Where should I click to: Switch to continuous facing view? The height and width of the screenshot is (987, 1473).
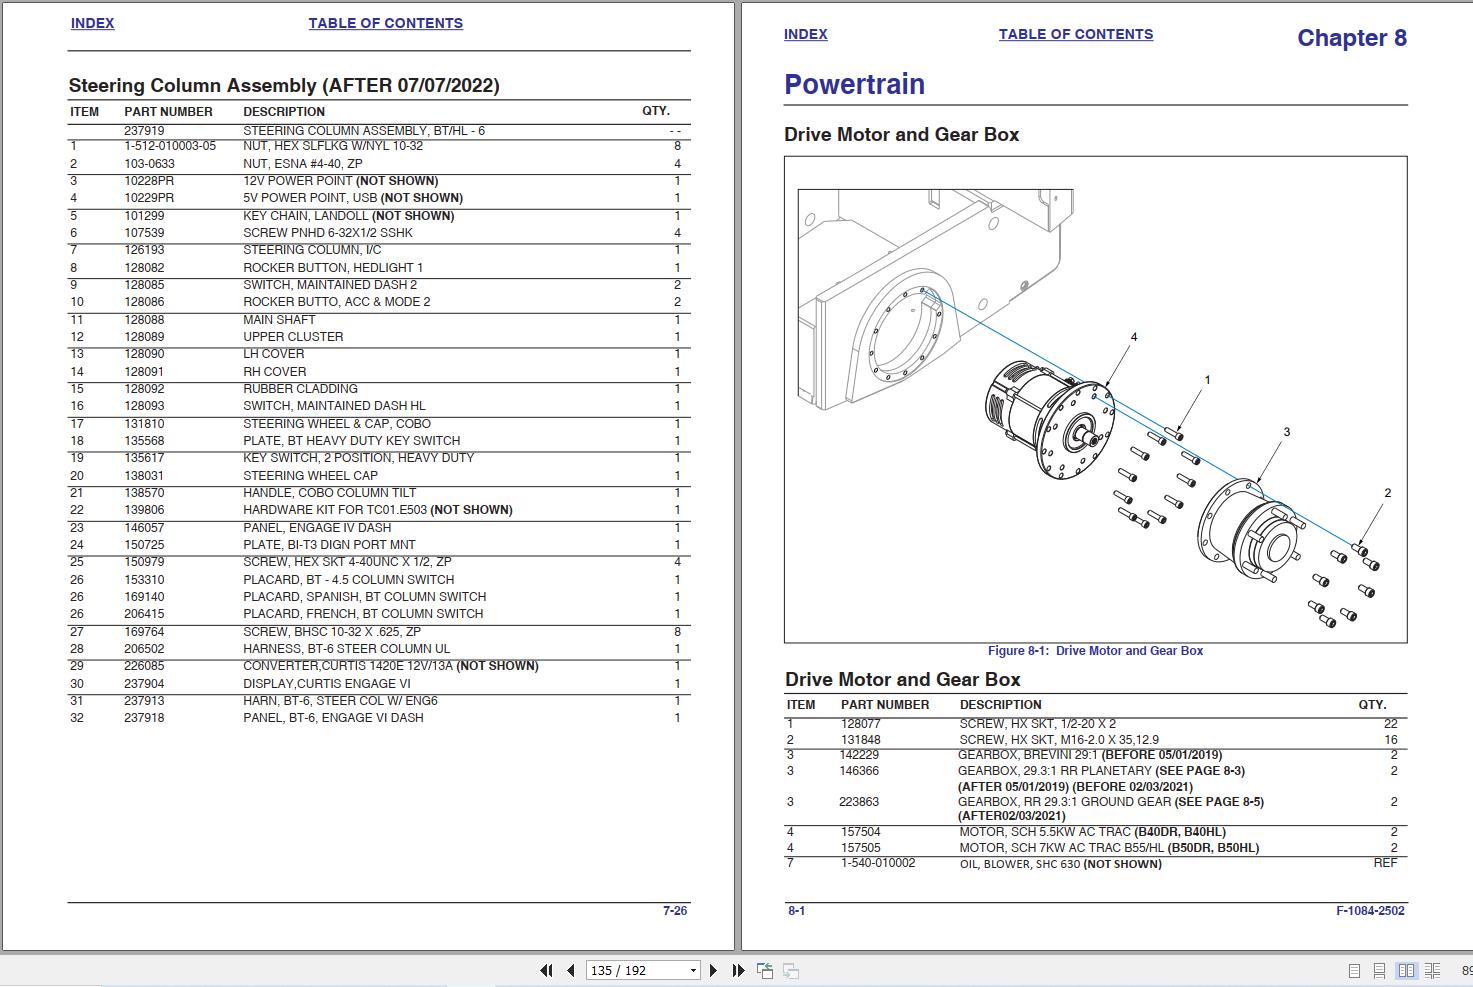point(1432,970)
